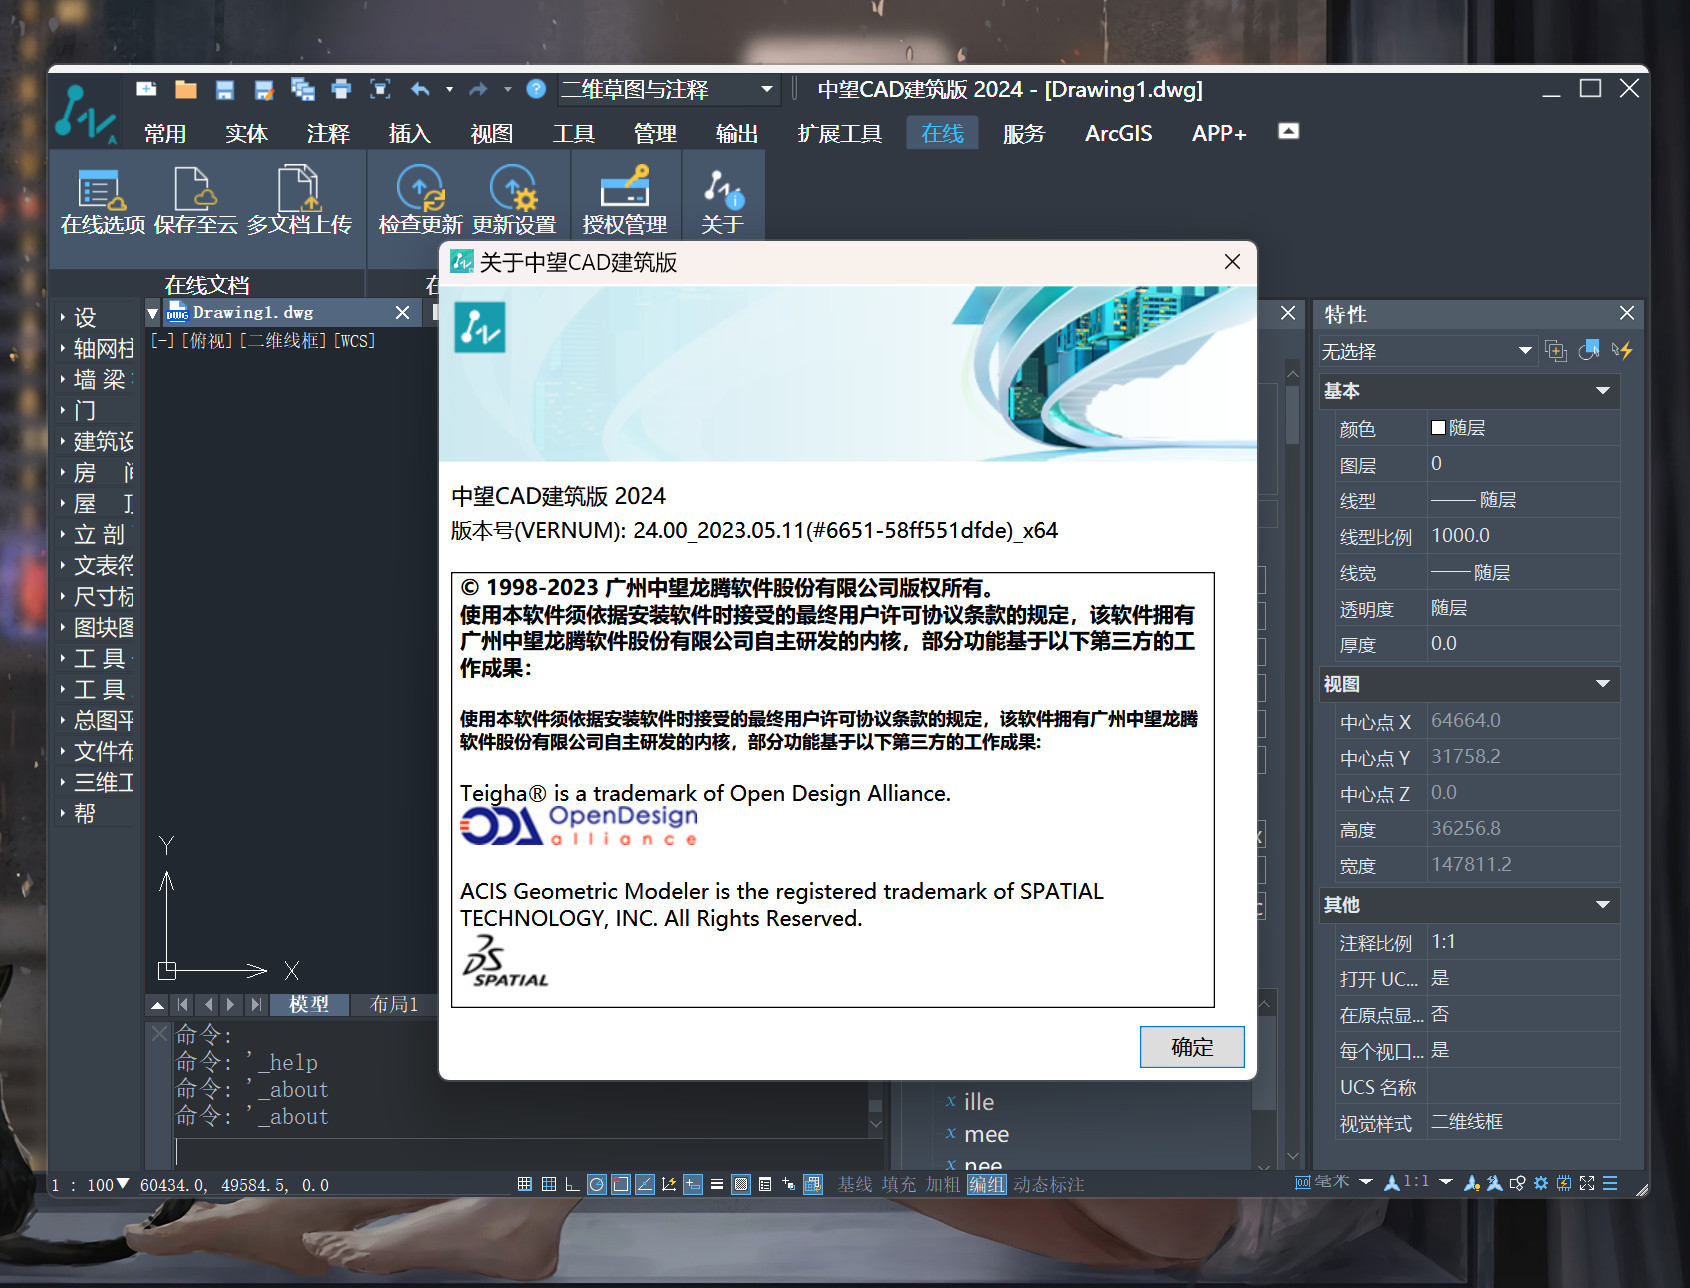Open the 二维草图与注释 workspace dropdown
This screenshot has height=1288, width=1690.
(668, 89)
